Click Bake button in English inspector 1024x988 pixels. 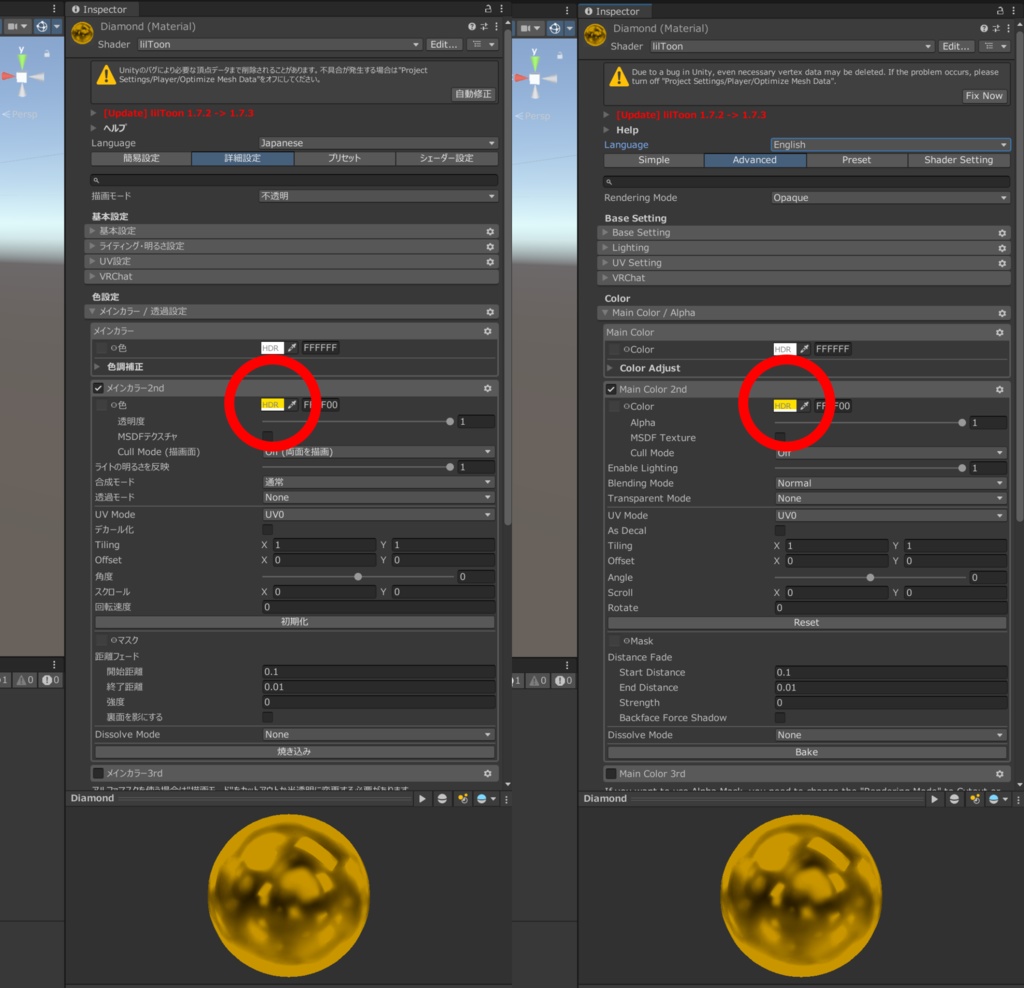pyautogui.click(x=807, y=752)
